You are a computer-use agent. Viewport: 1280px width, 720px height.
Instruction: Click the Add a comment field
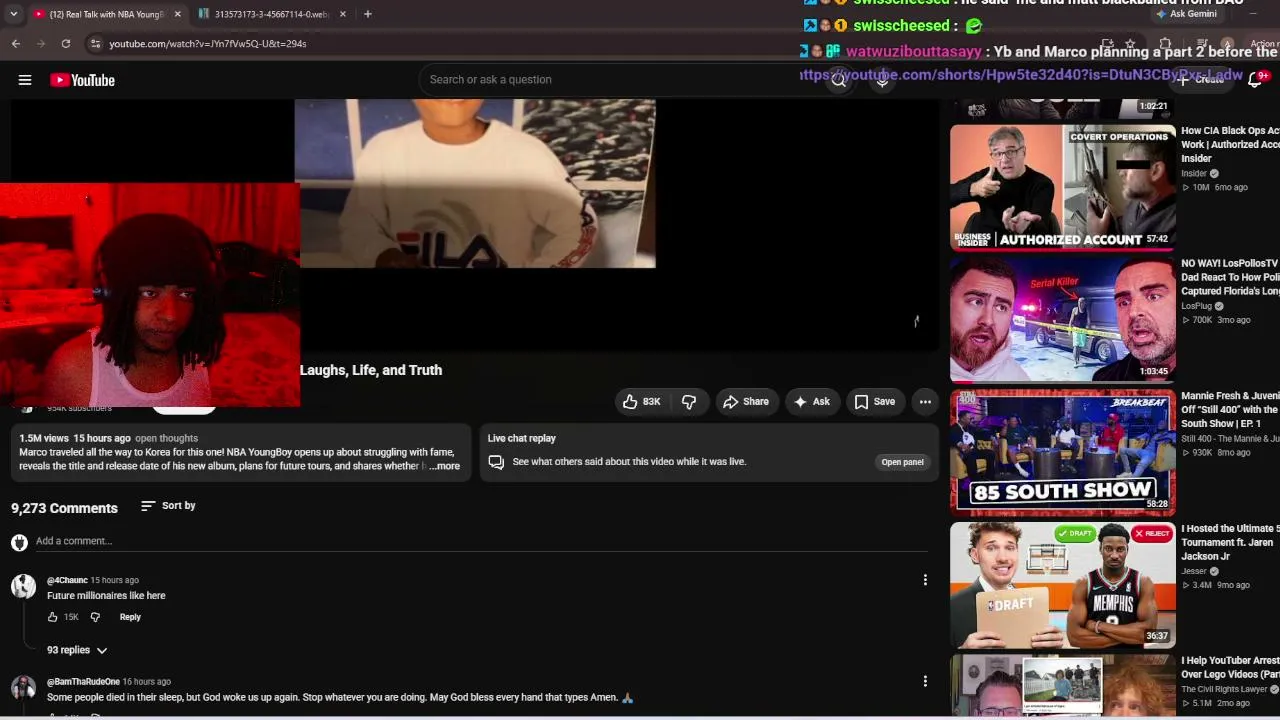pyautogui.click(x=481, y=541)
